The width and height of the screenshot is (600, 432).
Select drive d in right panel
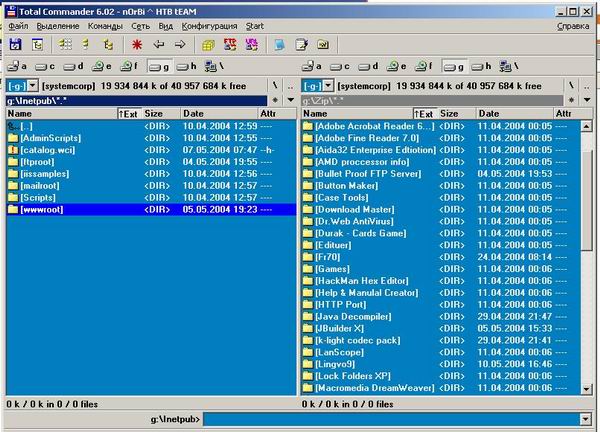pos(368,67)
